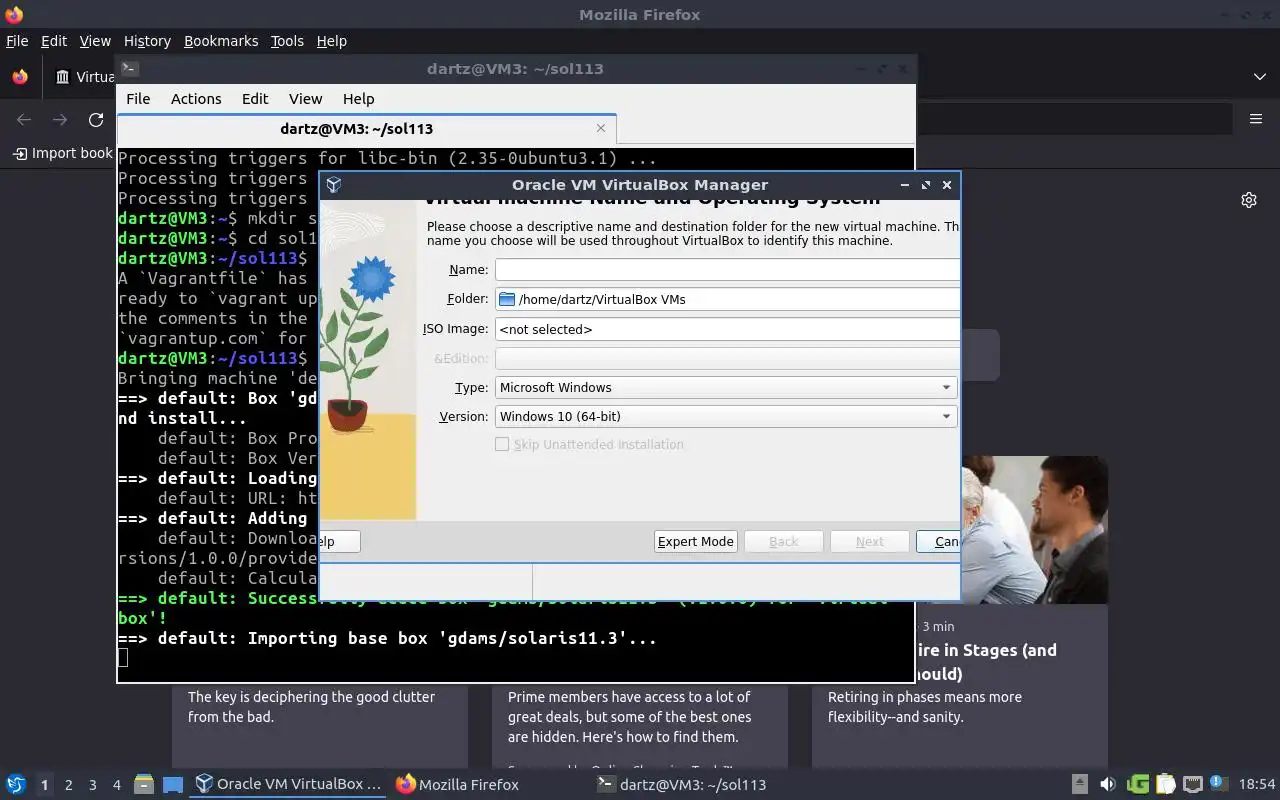
Task: Click the Expert Mode button
Action: pos(696,541)
